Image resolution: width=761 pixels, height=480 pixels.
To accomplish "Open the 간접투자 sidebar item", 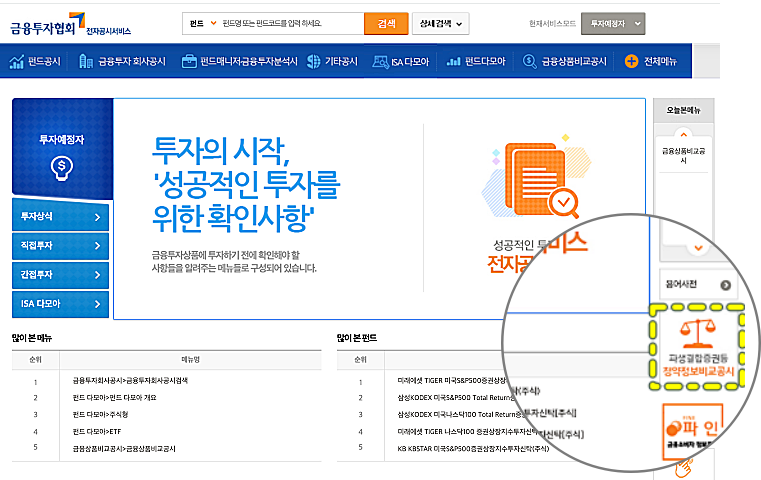I will (x=60, y=275).
